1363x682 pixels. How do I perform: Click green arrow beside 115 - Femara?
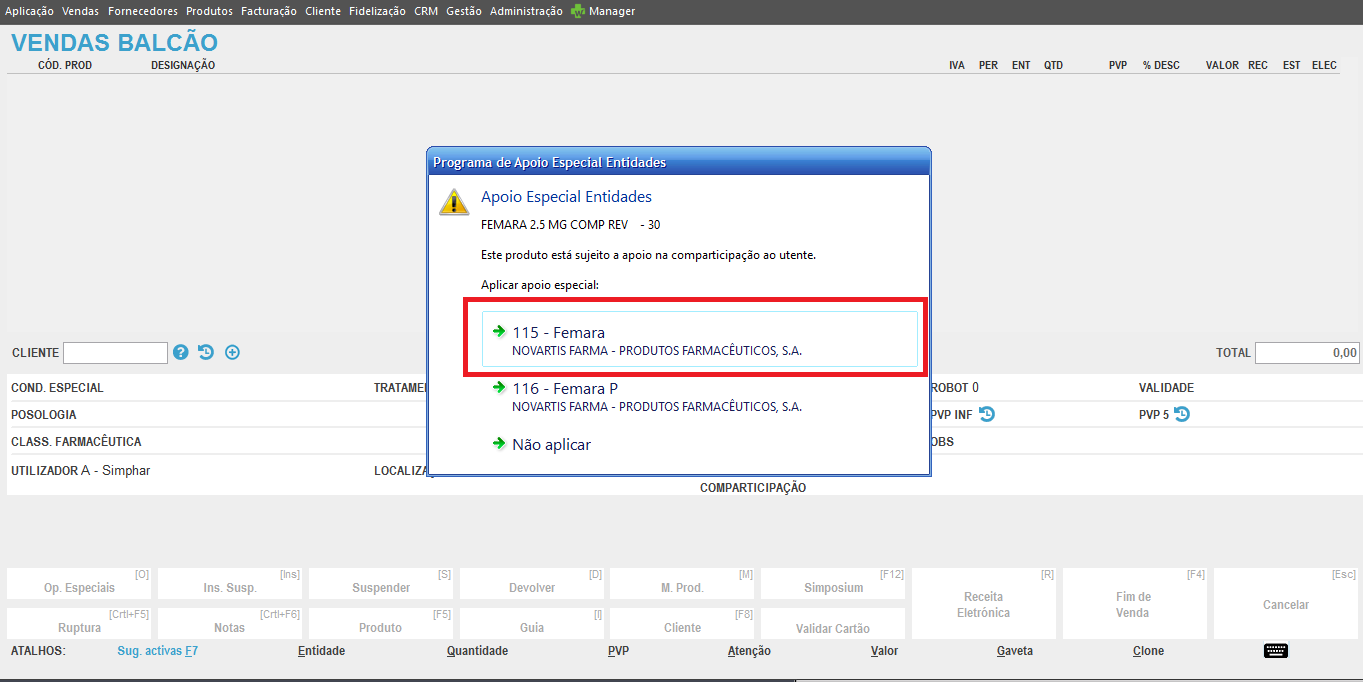[x=500, y=331]
